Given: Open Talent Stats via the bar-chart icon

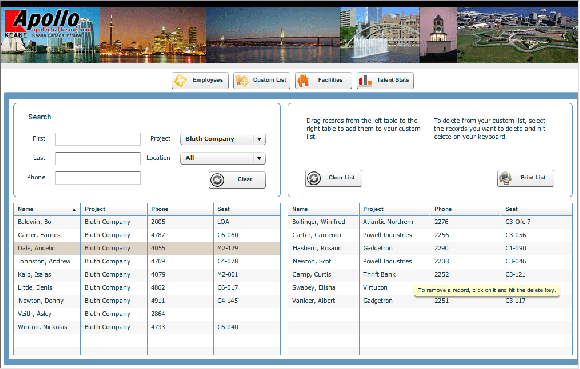Looking at the screenshot, I should tap(365, 80).
